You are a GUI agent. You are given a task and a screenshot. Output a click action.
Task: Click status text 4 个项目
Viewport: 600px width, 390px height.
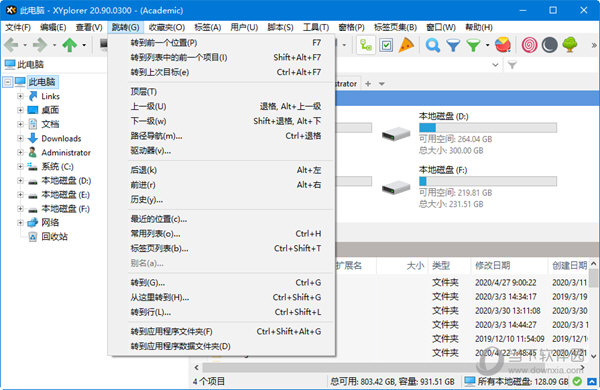tap(209, 382)
